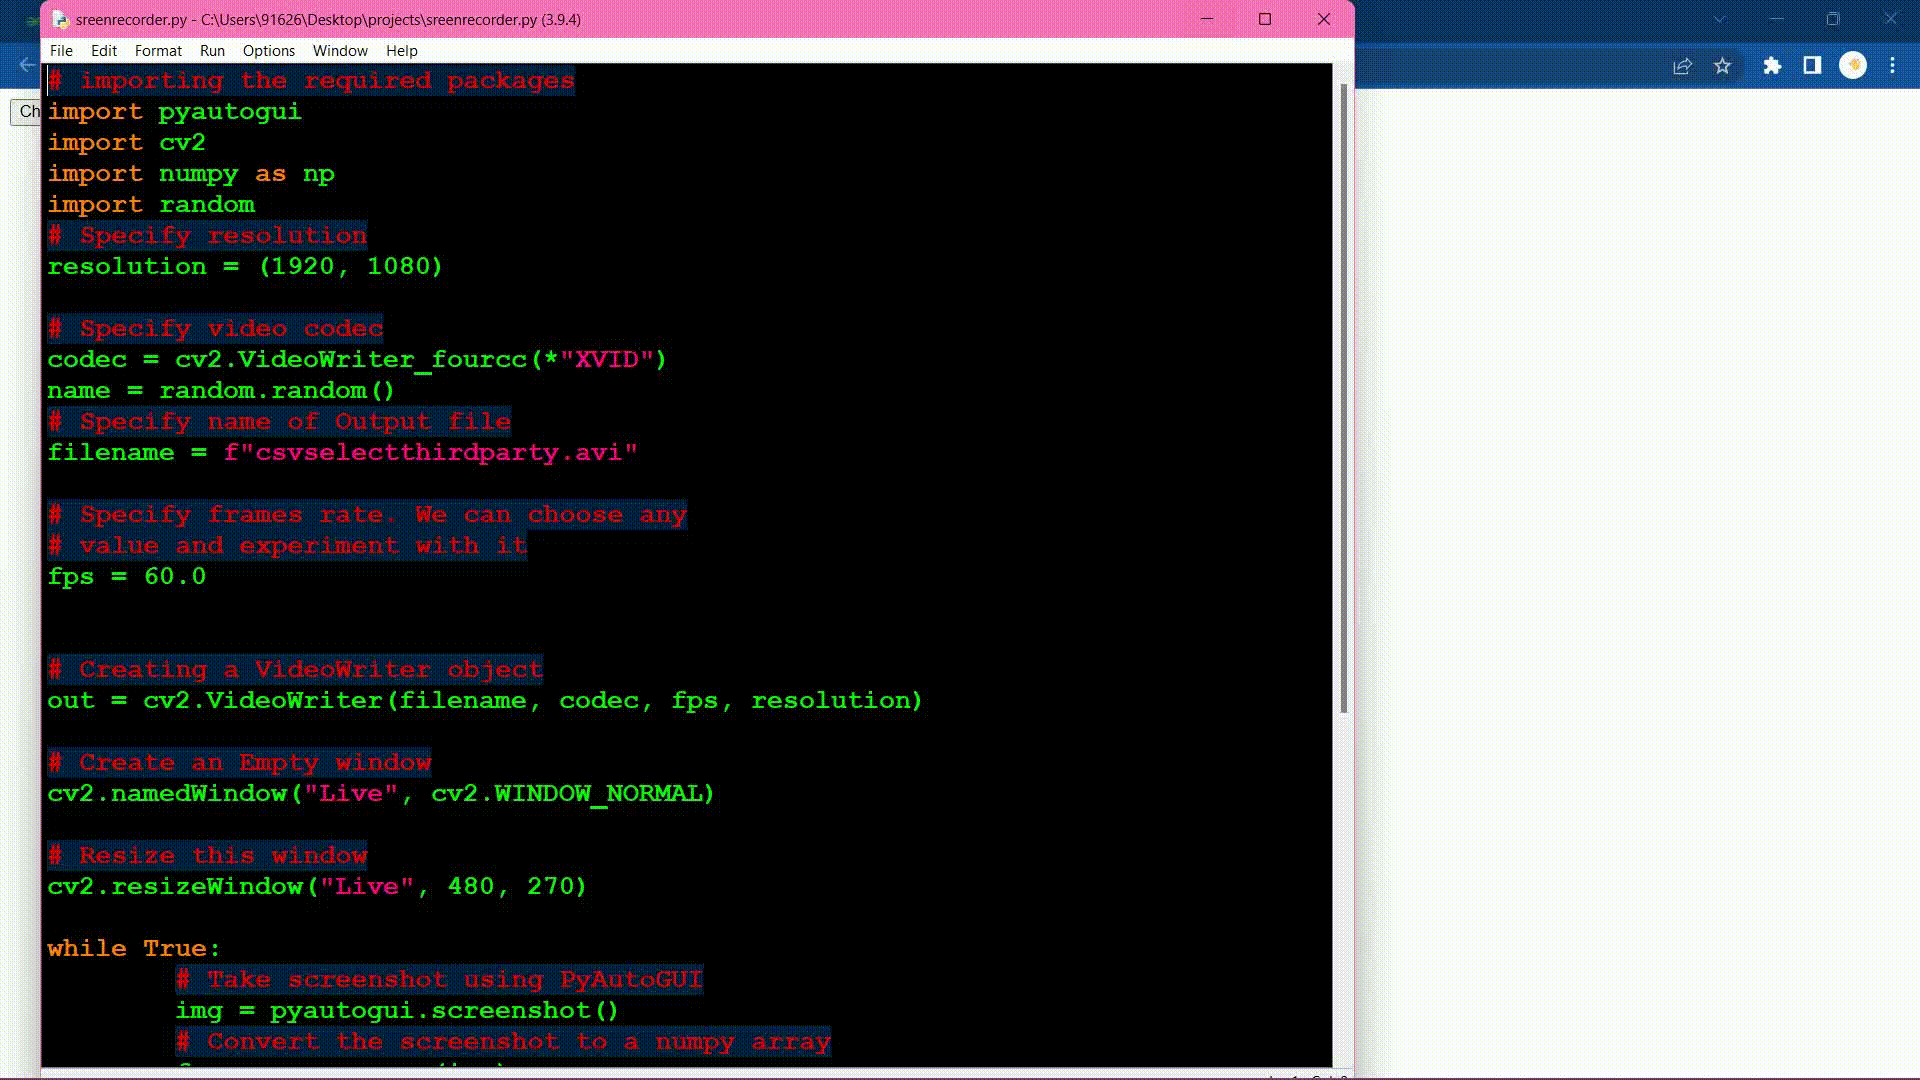Open the Edit menu
The width and height of the screenshot is (1920, 1080).
(x=104, y=51)
